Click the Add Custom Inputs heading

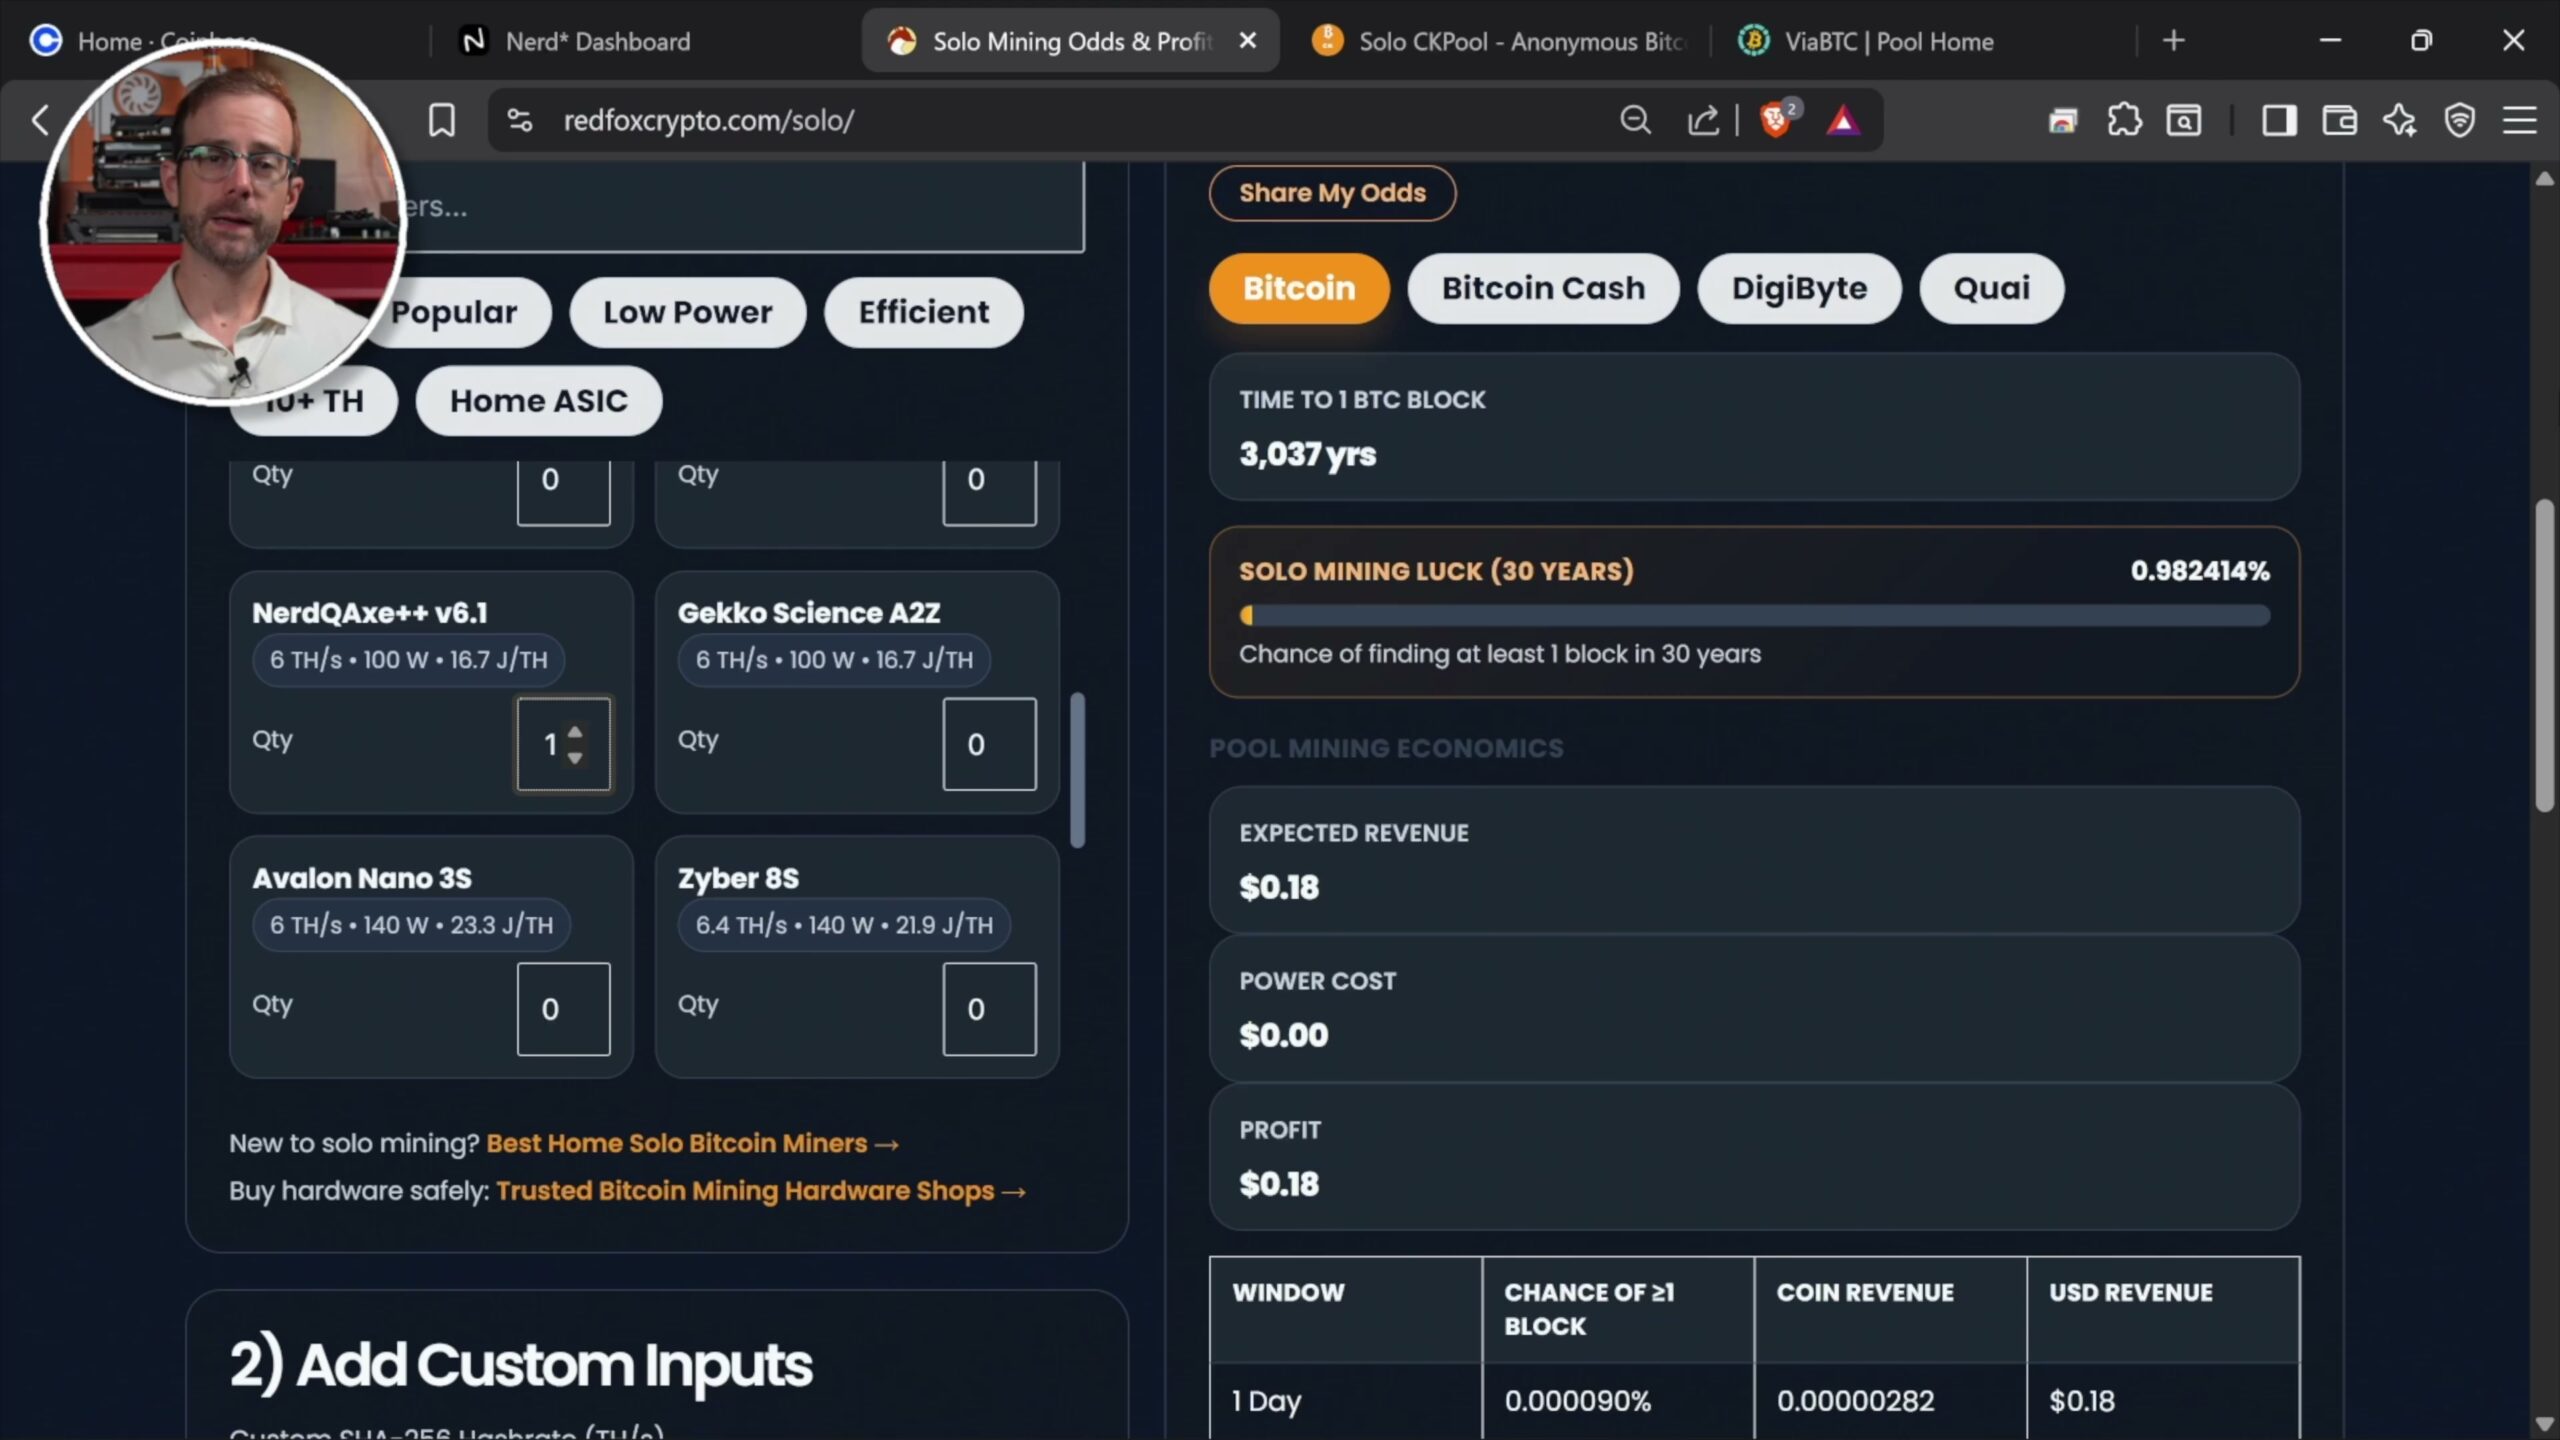521,1365
